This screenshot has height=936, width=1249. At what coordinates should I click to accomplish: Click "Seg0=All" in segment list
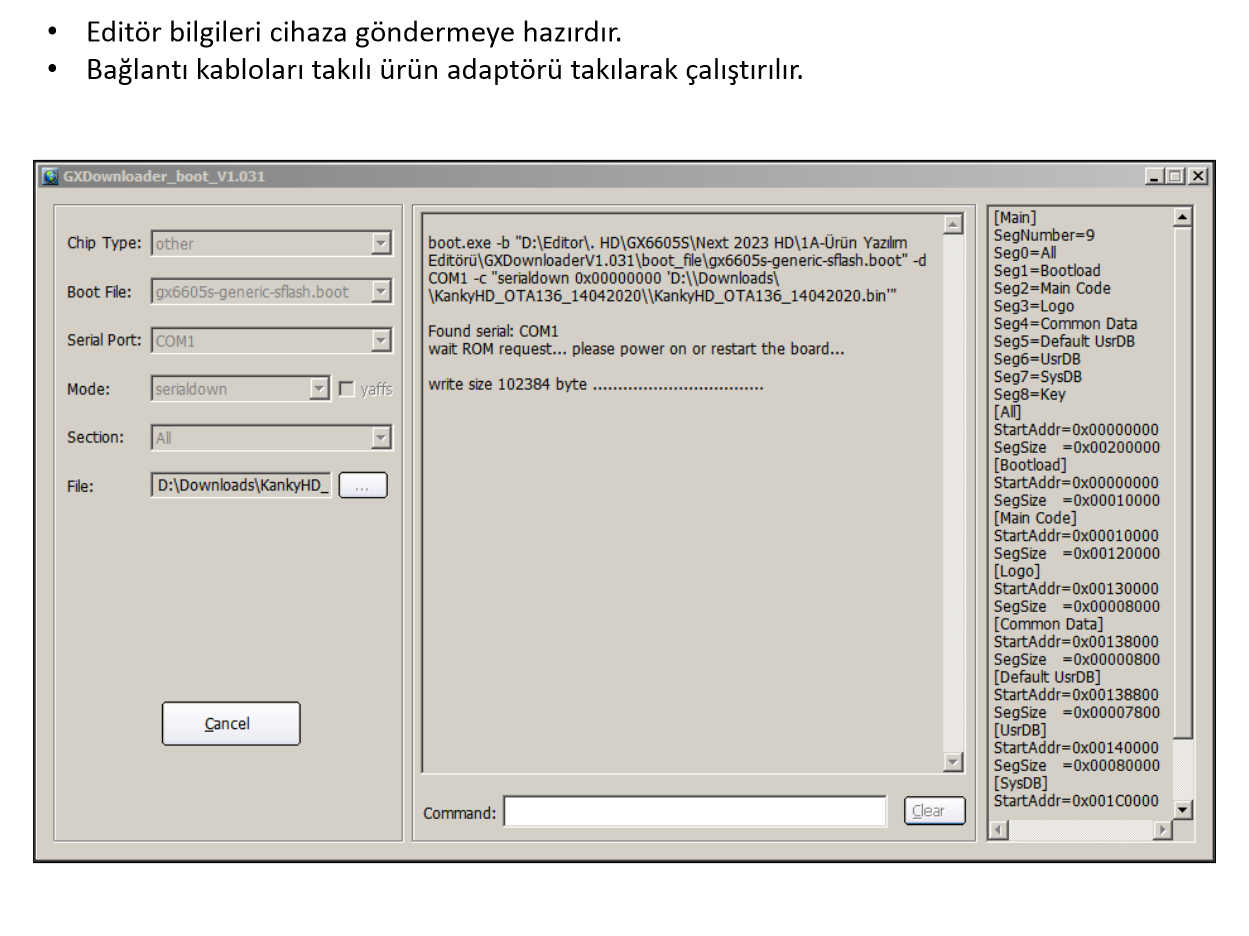pos(1025,253)
